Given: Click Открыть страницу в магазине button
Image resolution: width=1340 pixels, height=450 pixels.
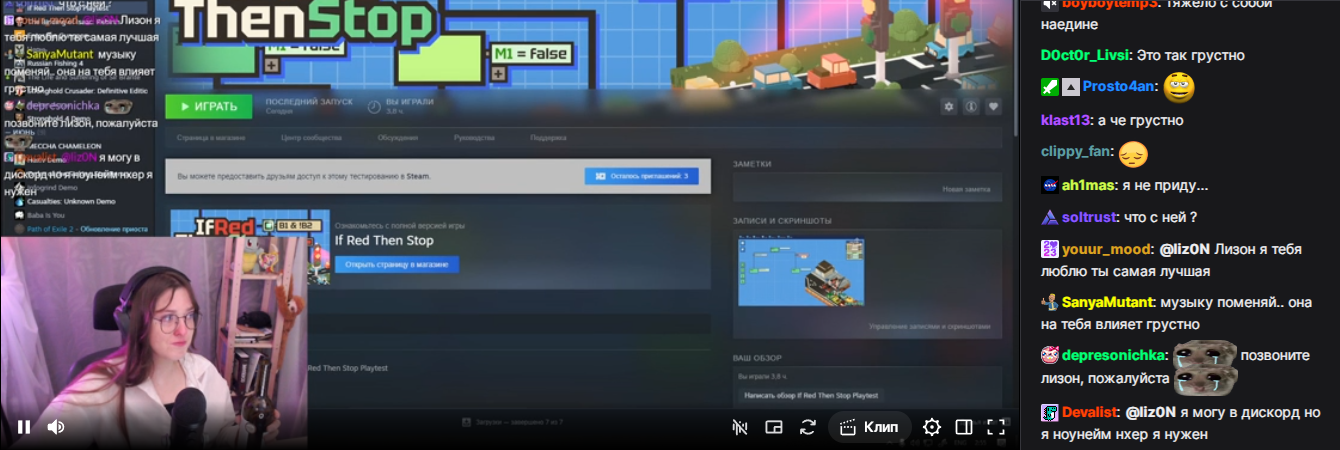Looking at the screenshot, I should (x=397, y=265).
